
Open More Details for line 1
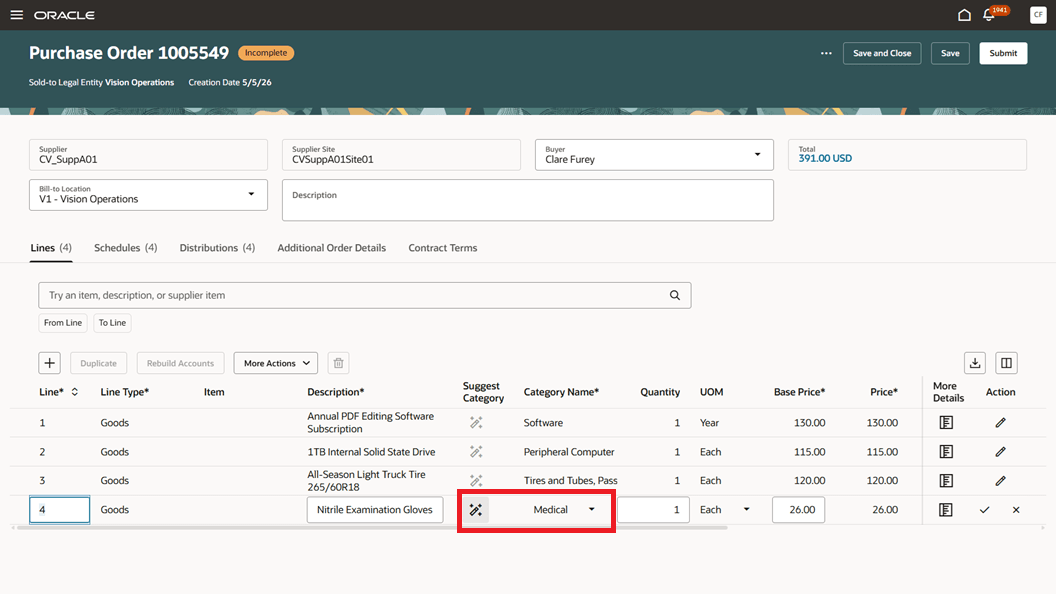pyautogui.click(x=946, y=423)
